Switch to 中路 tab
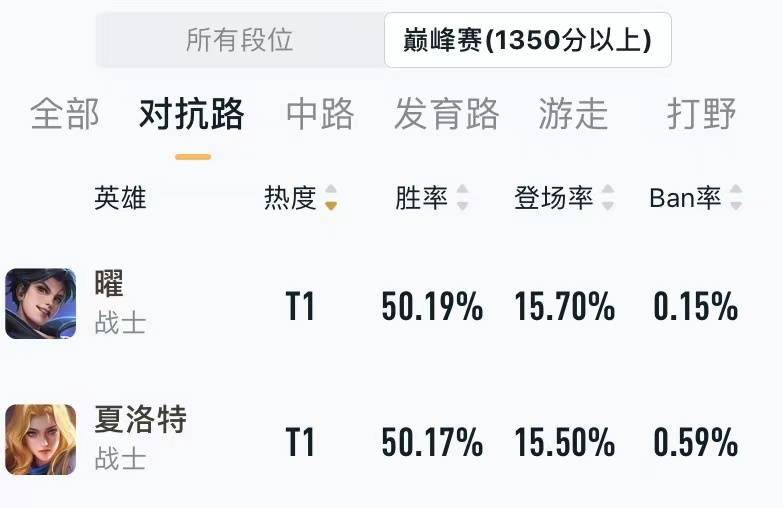Screen dimensions: 783x508 pos(320,114)
